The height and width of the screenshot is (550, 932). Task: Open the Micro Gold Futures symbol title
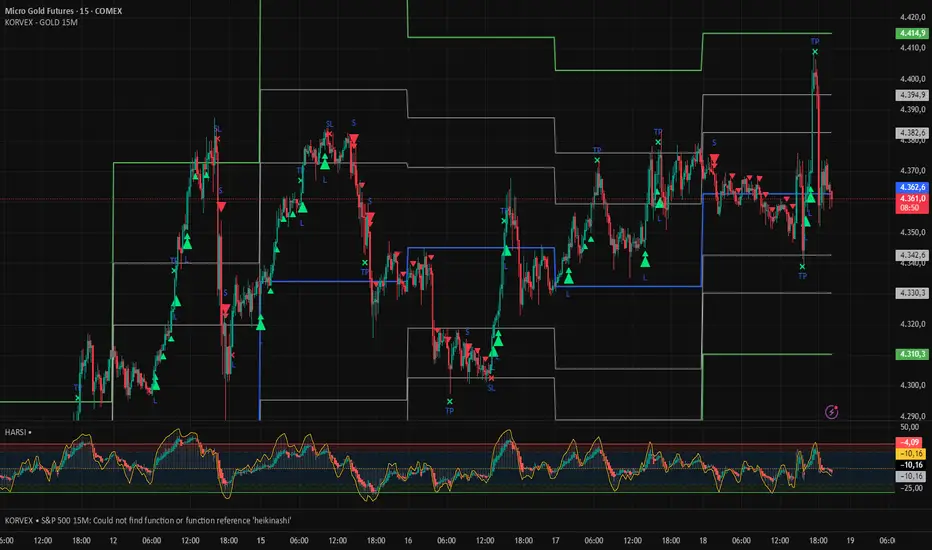[x=64, y=11]
